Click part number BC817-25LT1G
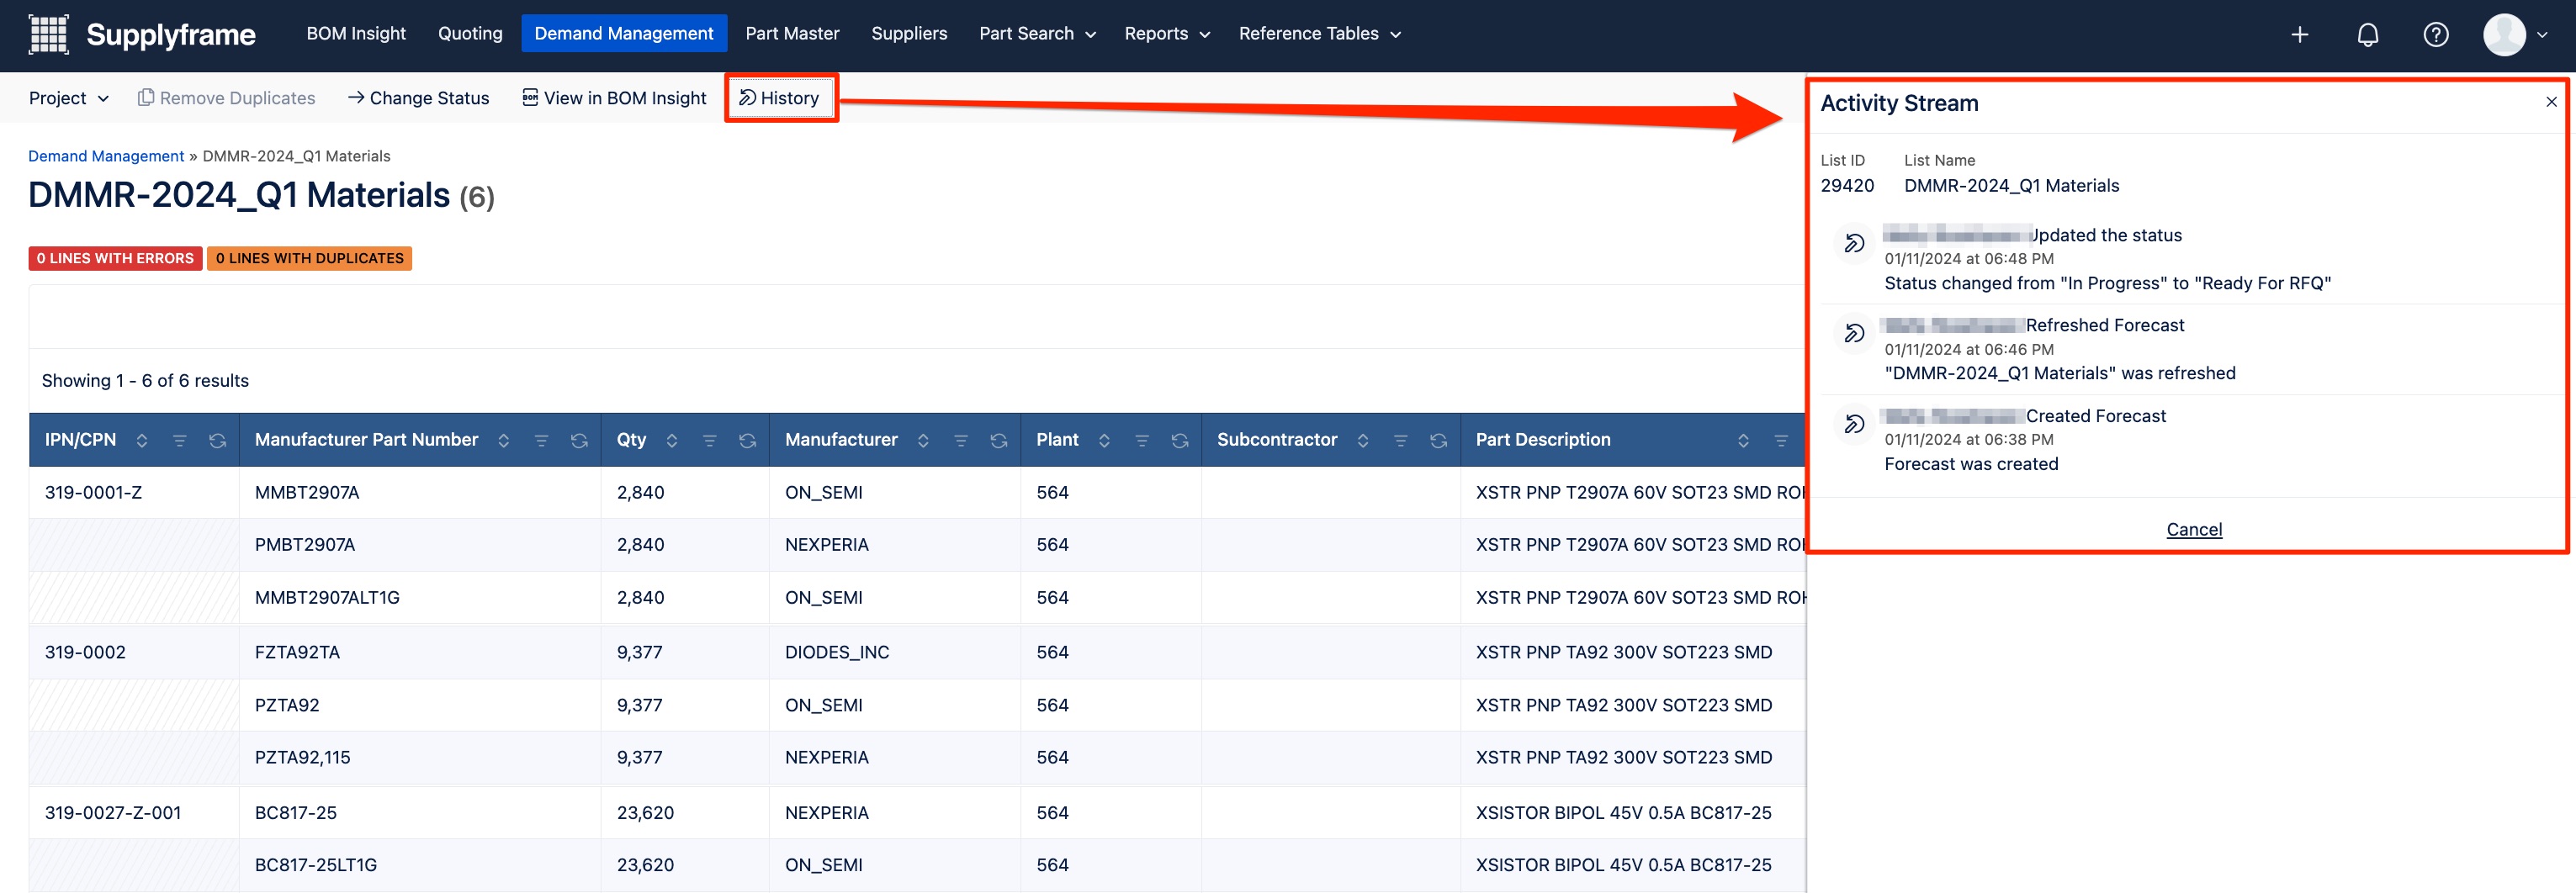The height and width of the screenshot is (893, 2576). (x=316, y=865)
